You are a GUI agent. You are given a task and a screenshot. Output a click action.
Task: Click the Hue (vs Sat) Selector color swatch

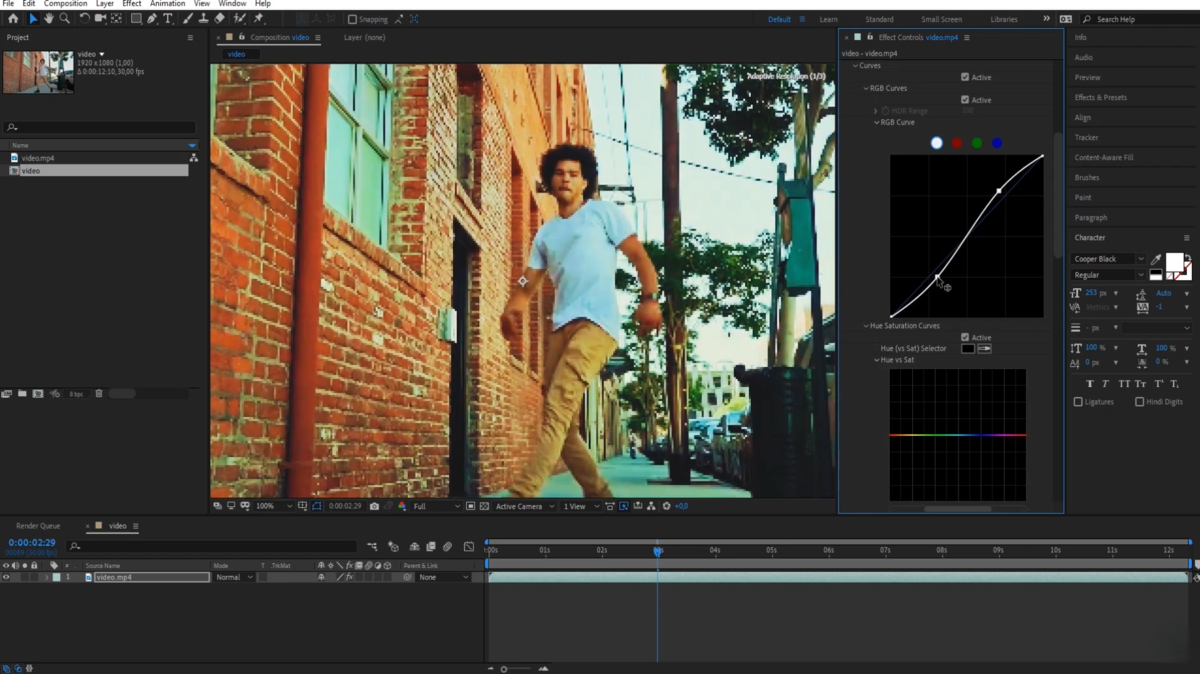pyautogui.click(x=968, y=348)
